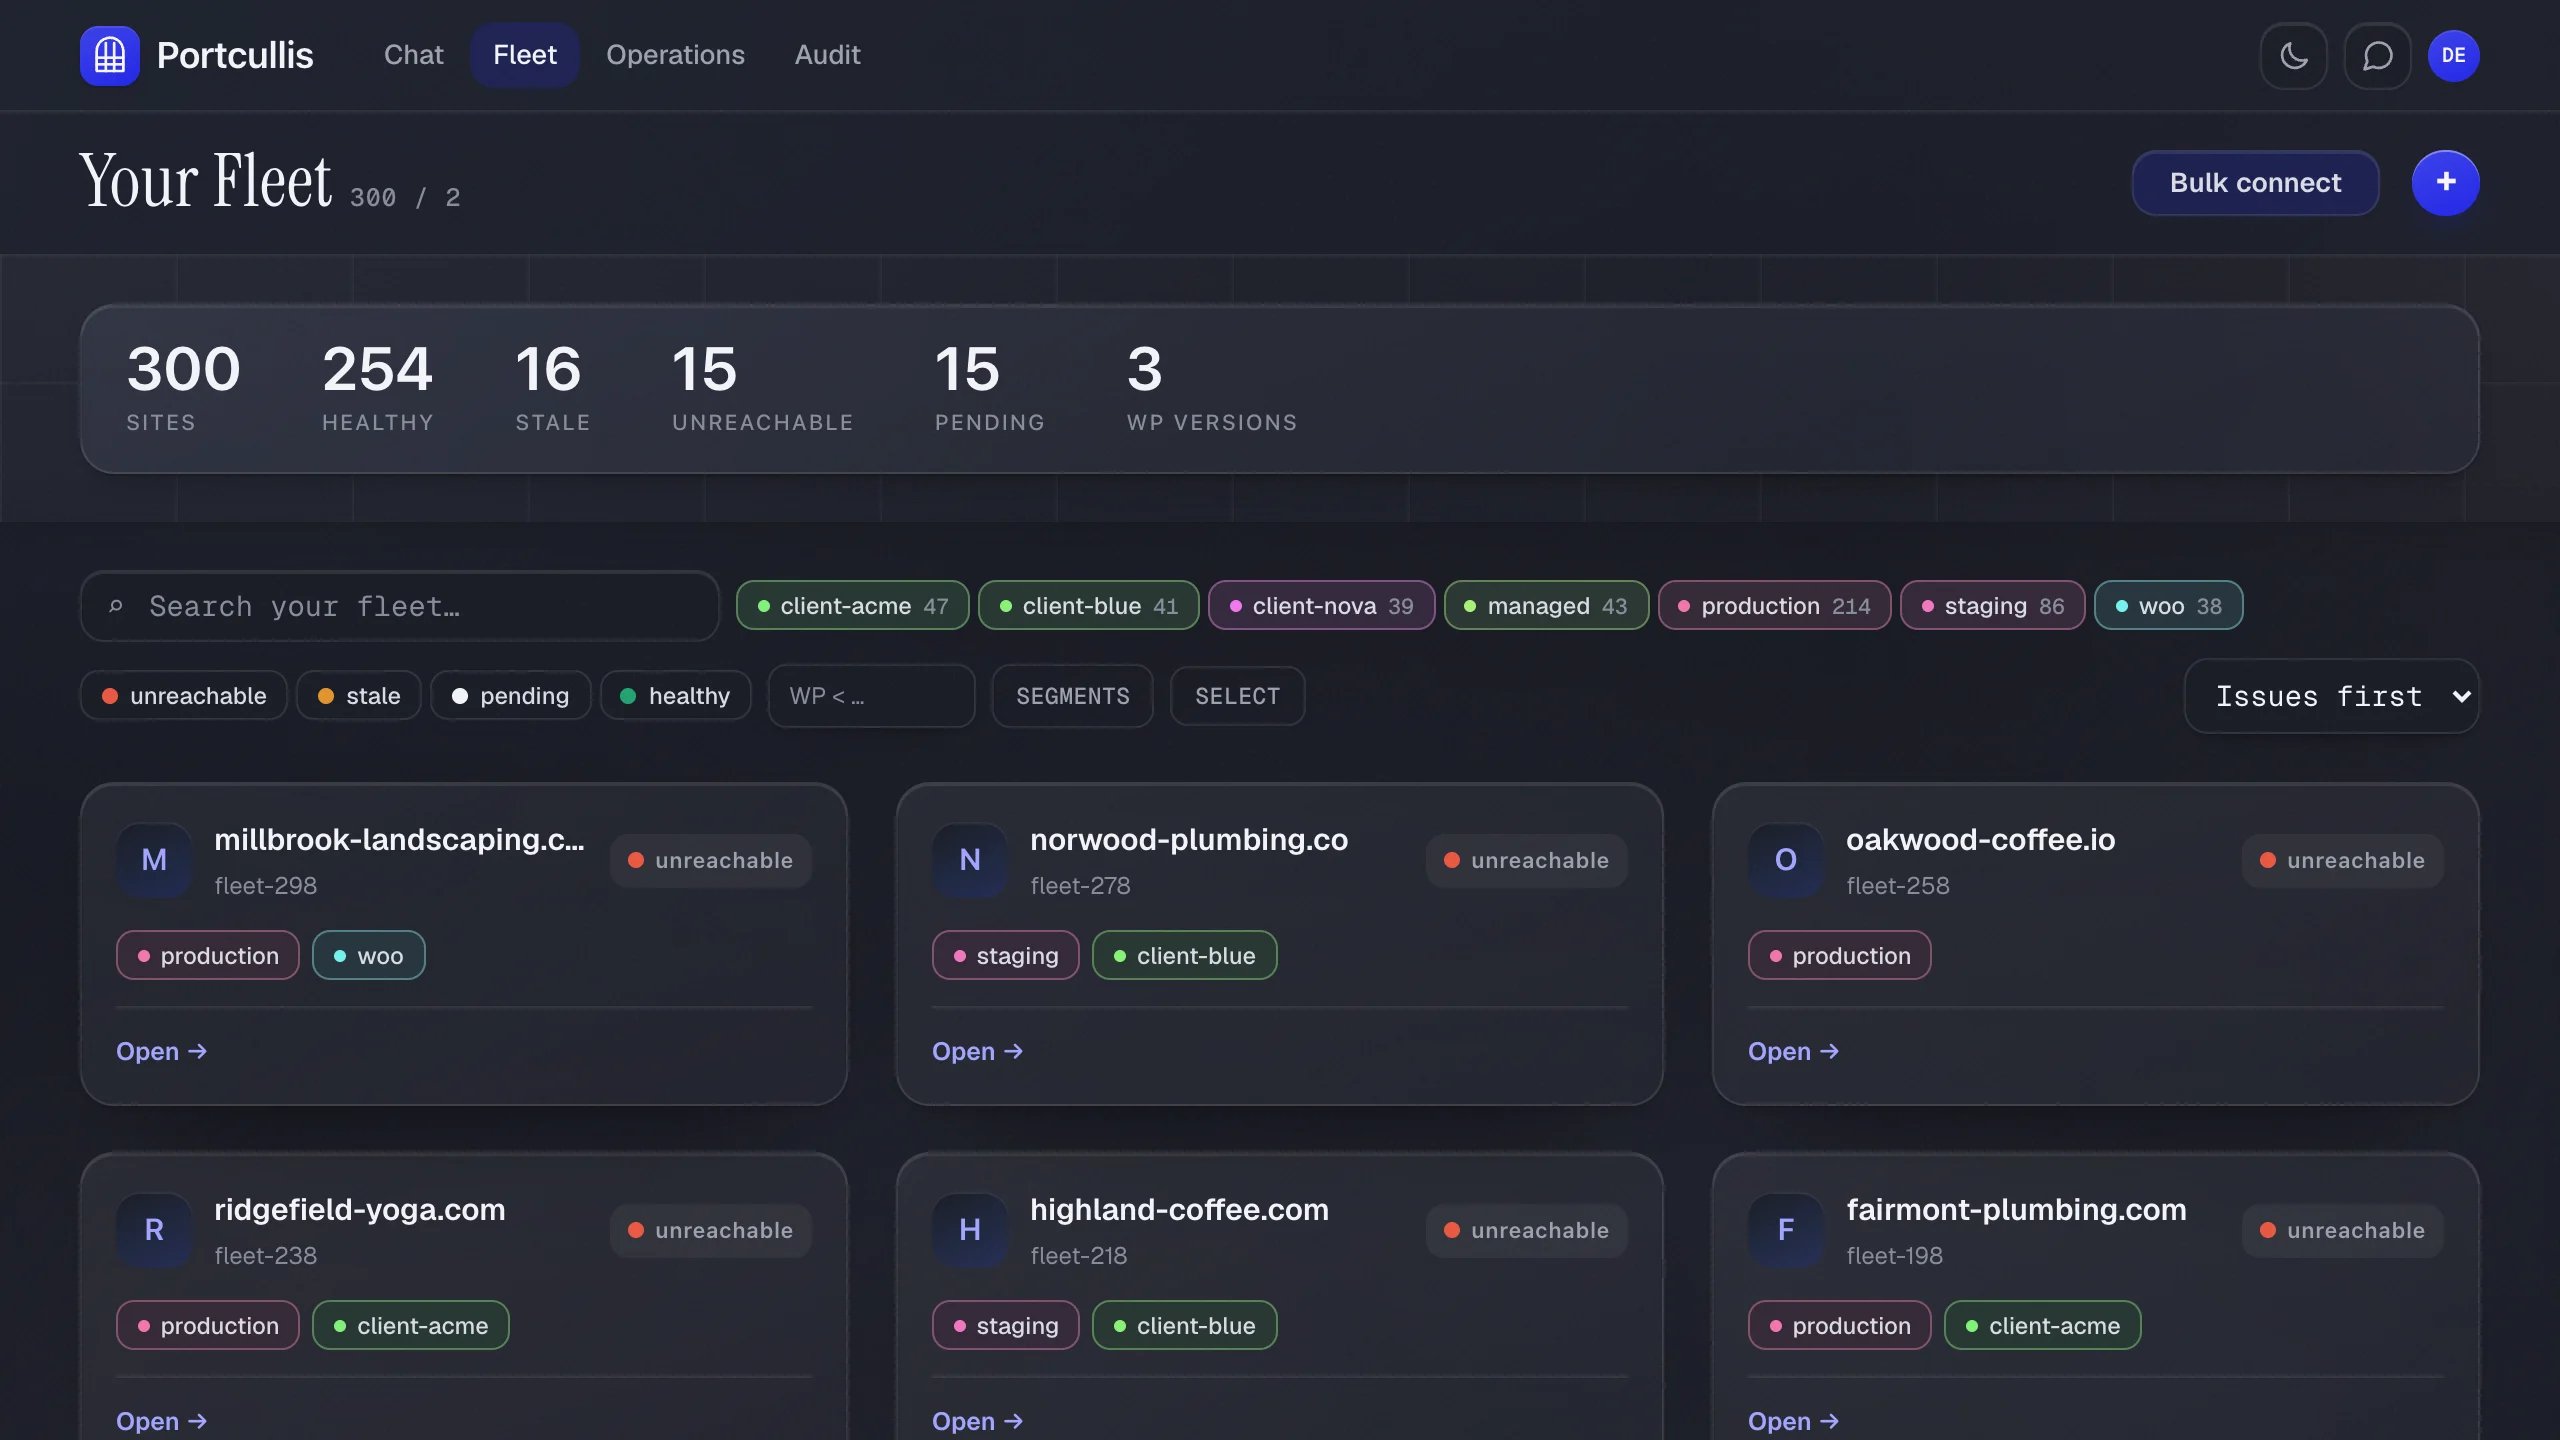
Task: Click the Portcullis gate logo icon
Action: point(110,55)
